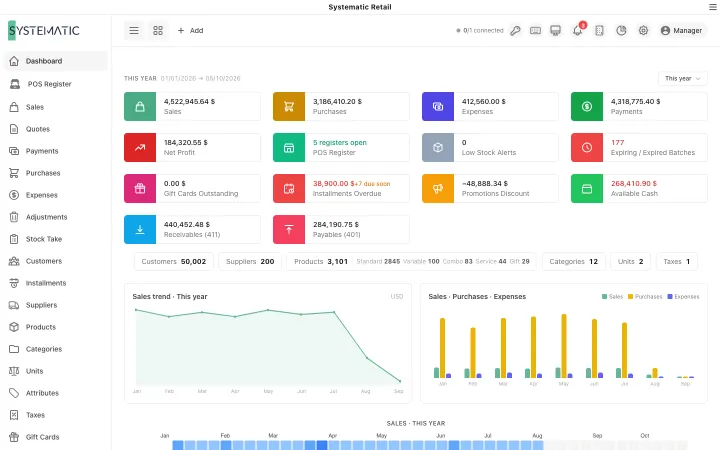Go to Dashboard in sidebar
This screenshot has height=450, width=720.
(56, 61)
